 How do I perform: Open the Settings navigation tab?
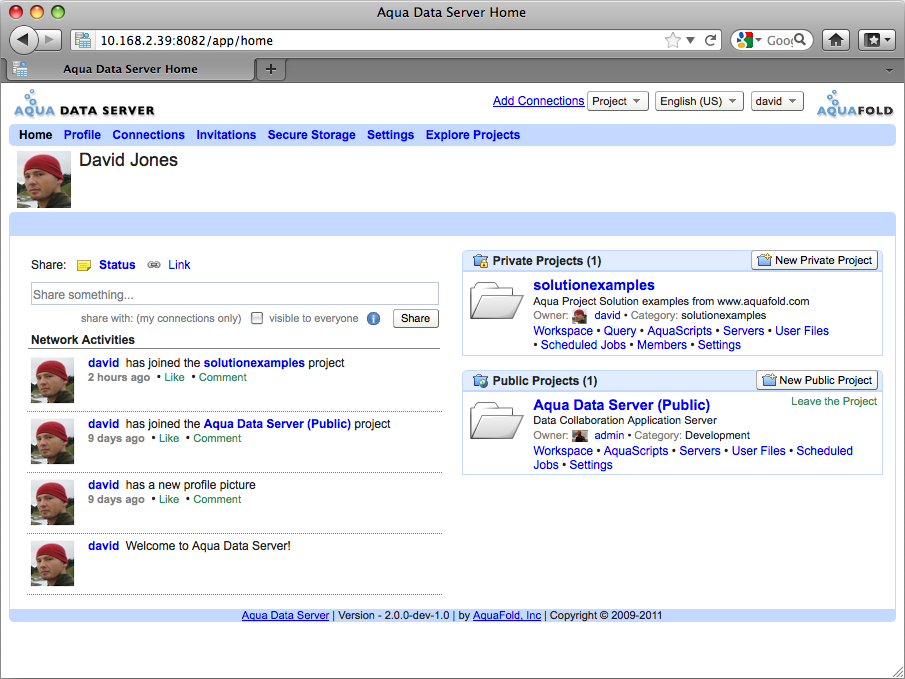pyautogui.click(x=390, y=135)
